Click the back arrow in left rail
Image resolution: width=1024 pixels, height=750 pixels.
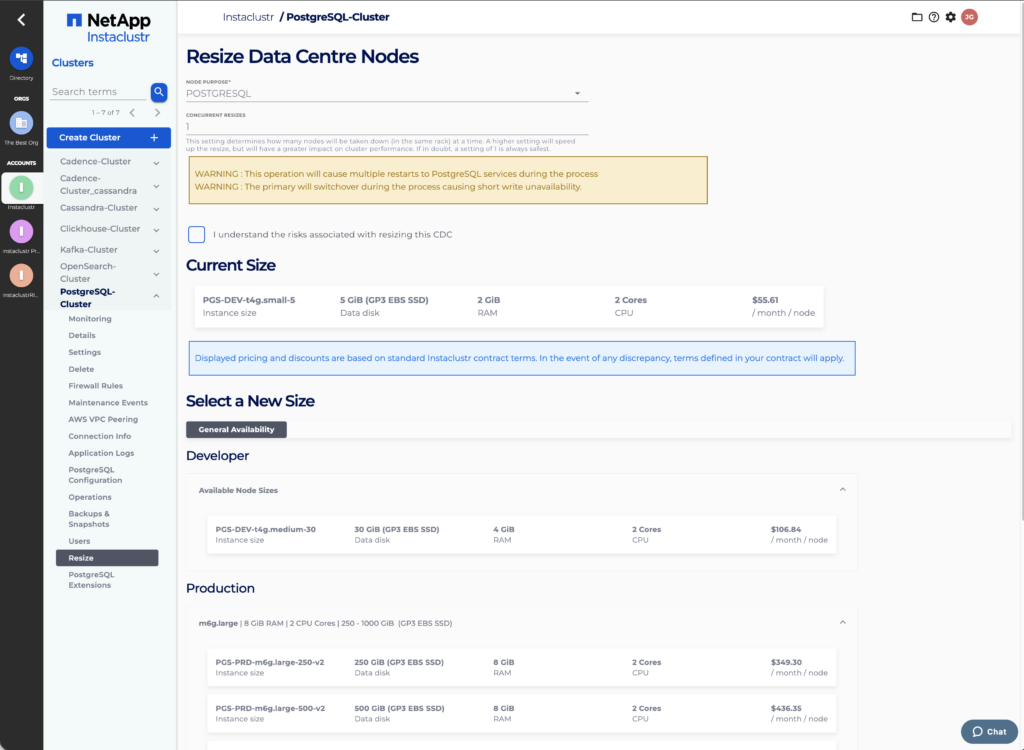click(21, 19)
